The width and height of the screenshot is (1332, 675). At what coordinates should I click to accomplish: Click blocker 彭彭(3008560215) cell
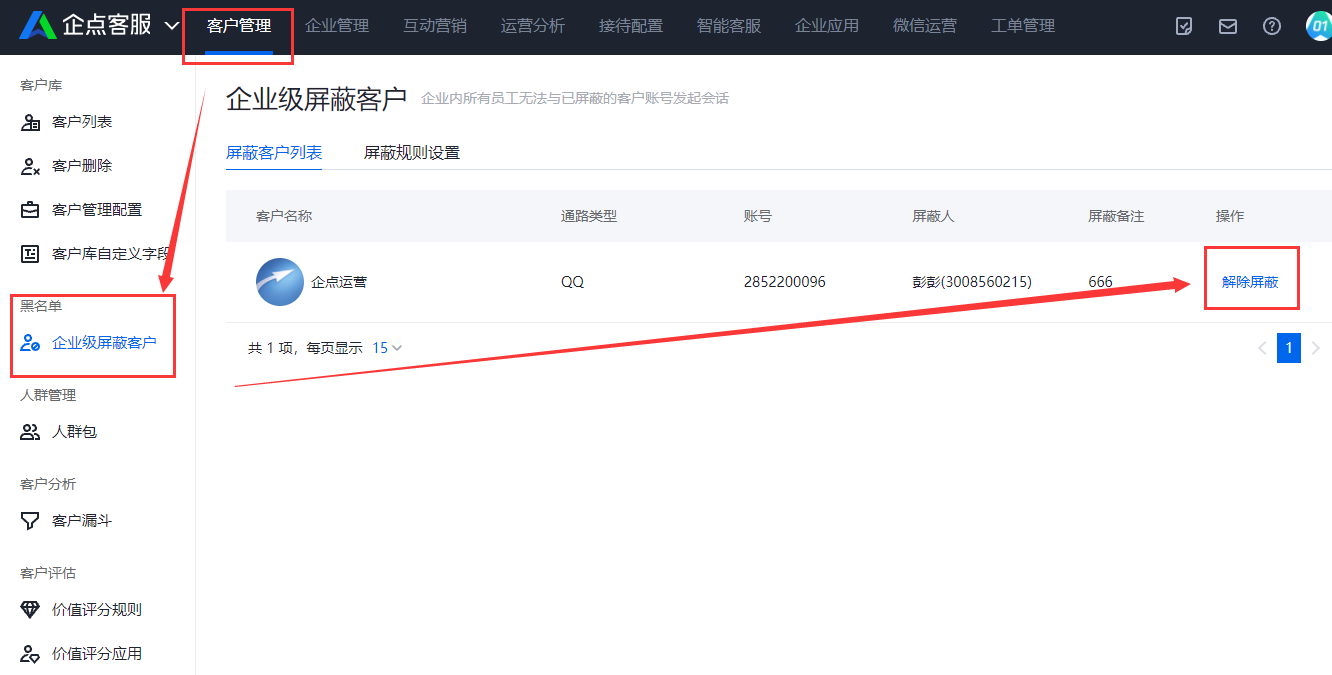point(972,282)
